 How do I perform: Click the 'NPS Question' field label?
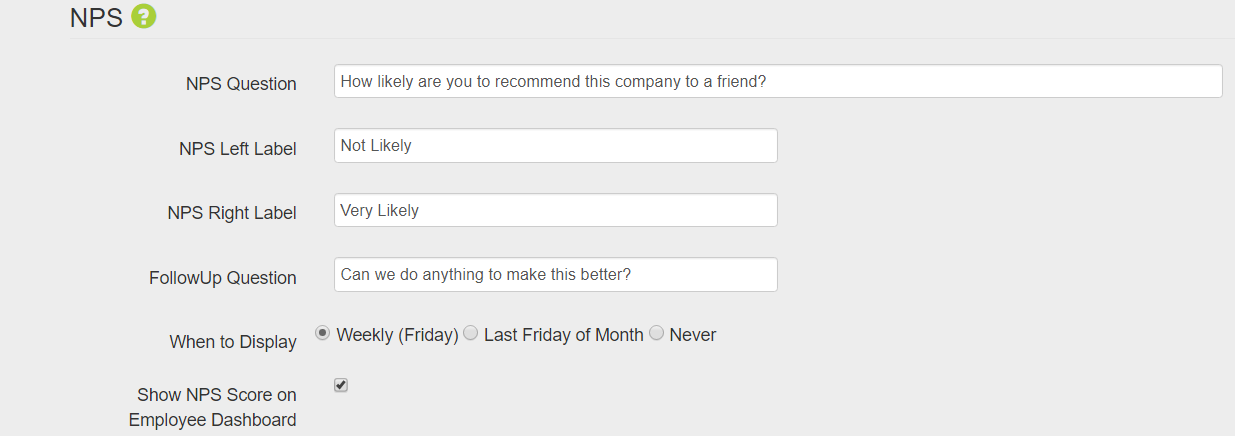point(241,84)
